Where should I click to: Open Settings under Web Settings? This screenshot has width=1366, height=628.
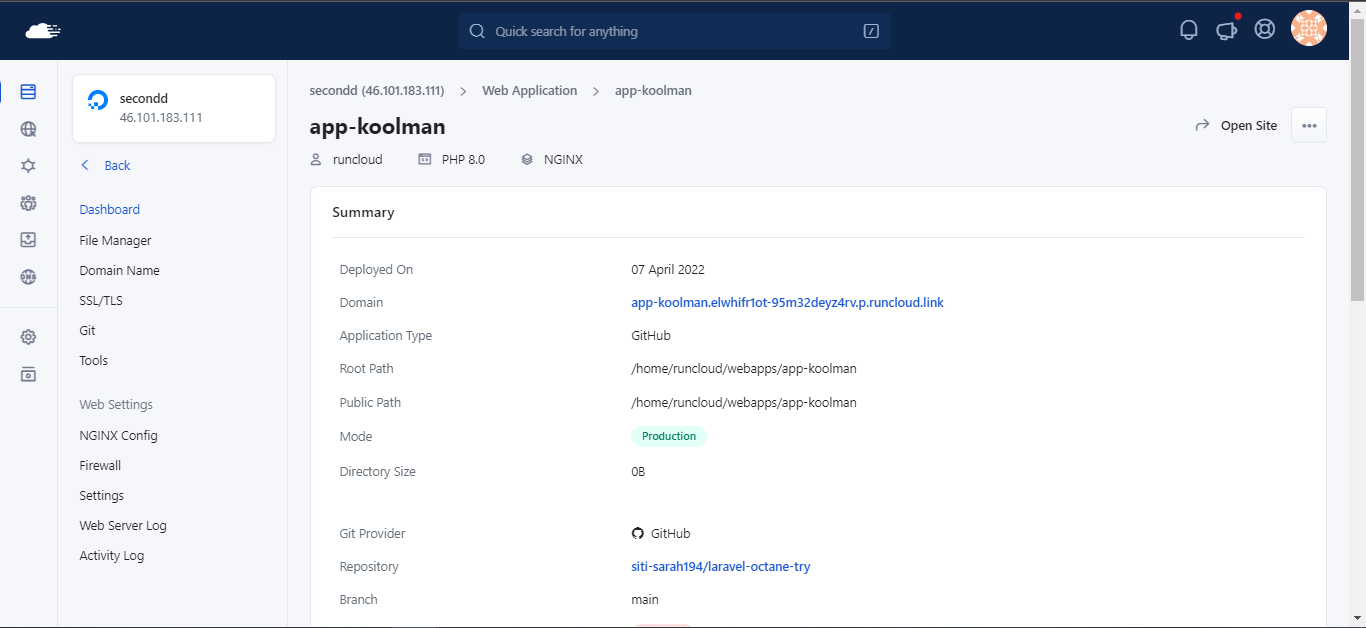click(x=102, y=496)
